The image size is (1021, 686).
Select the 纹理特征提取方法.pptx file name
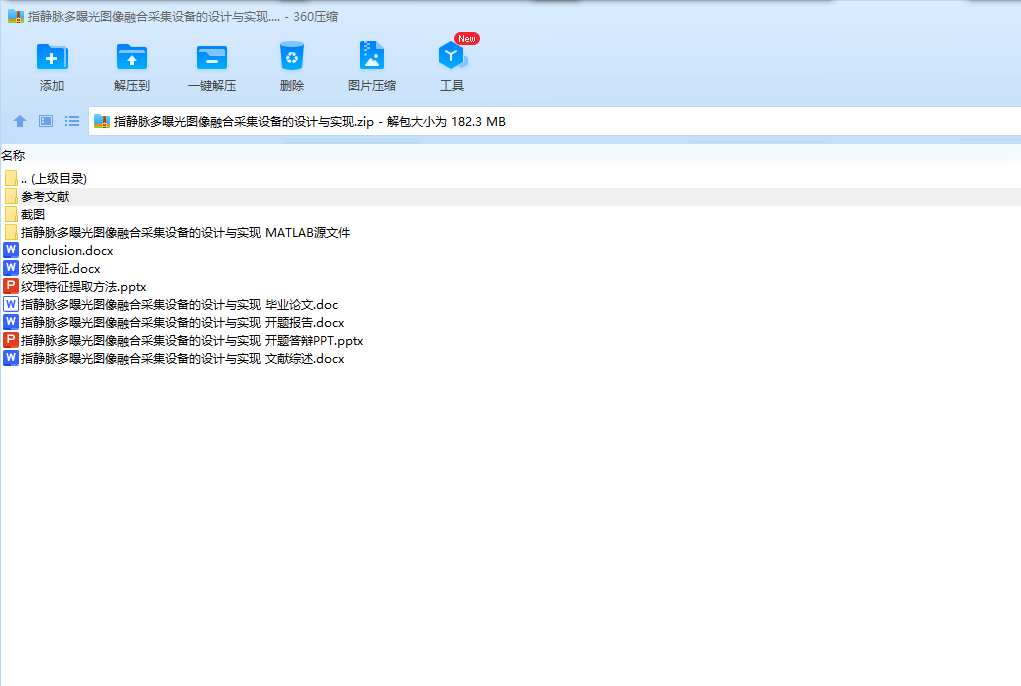click(83, 286)
